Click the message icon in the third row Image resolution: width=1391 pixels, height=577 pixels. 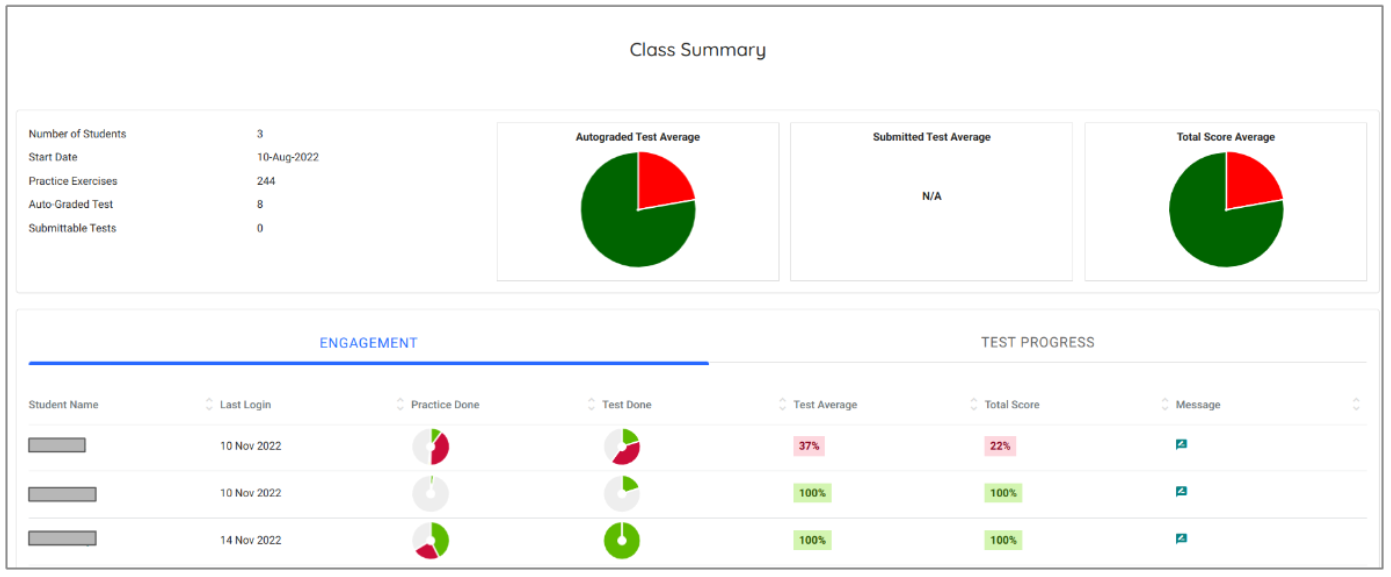pyautogui.click(x=1181, y=537)
